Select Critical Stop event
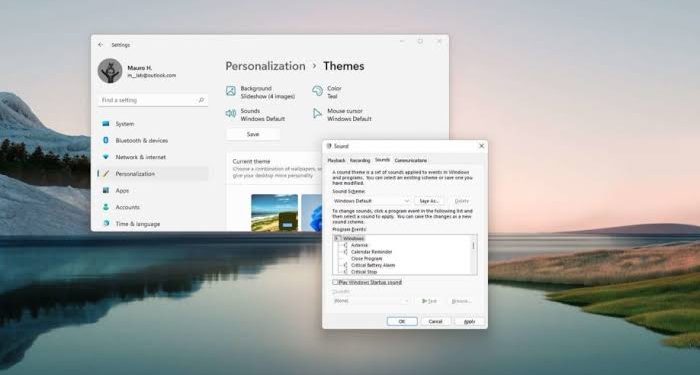 364,271
